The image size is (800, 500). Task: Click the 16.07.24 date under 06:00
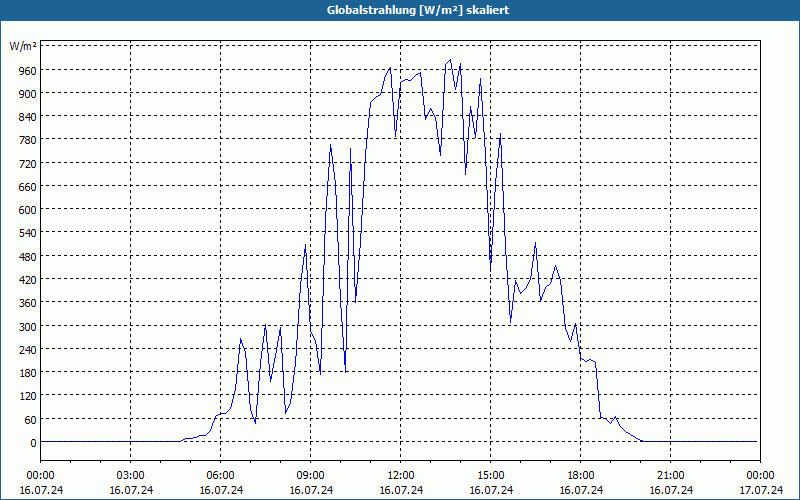pos(220,490)
